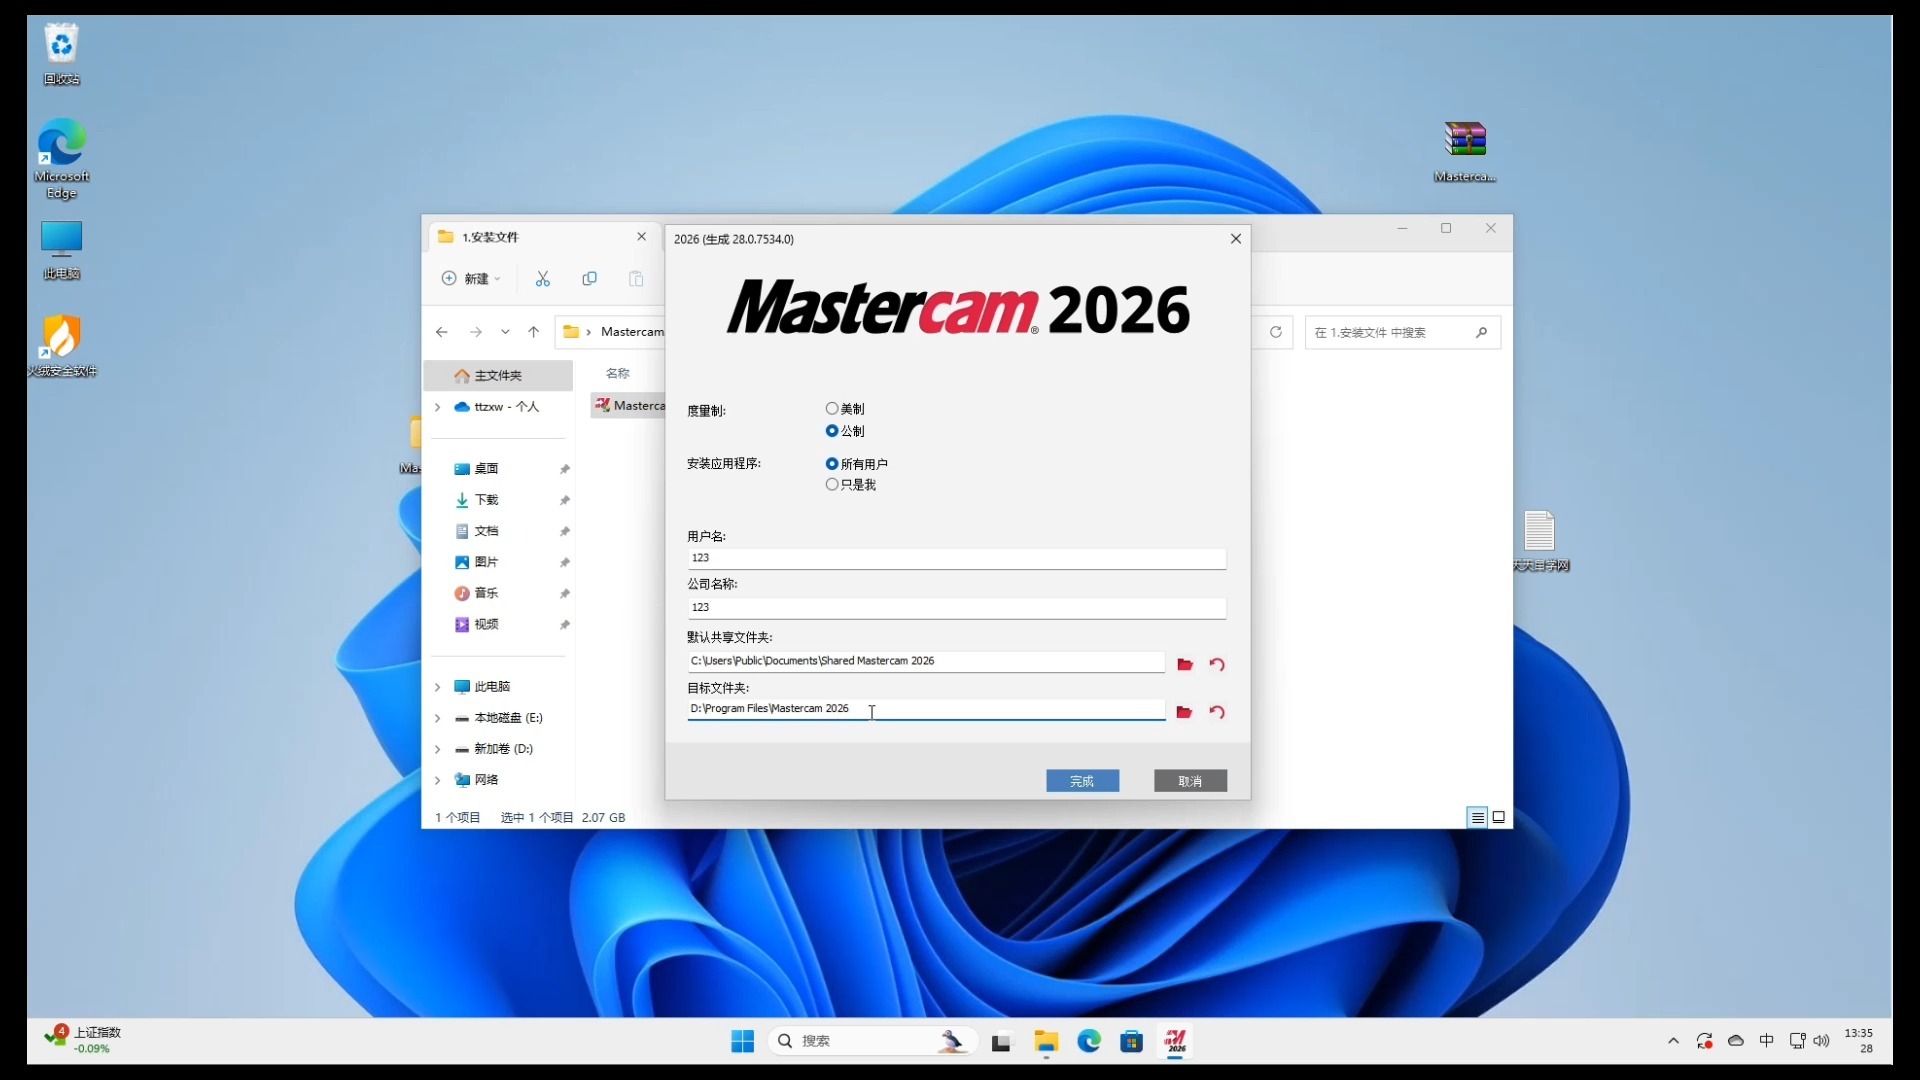Expand the 此电脑 tree node

[438, 687]
